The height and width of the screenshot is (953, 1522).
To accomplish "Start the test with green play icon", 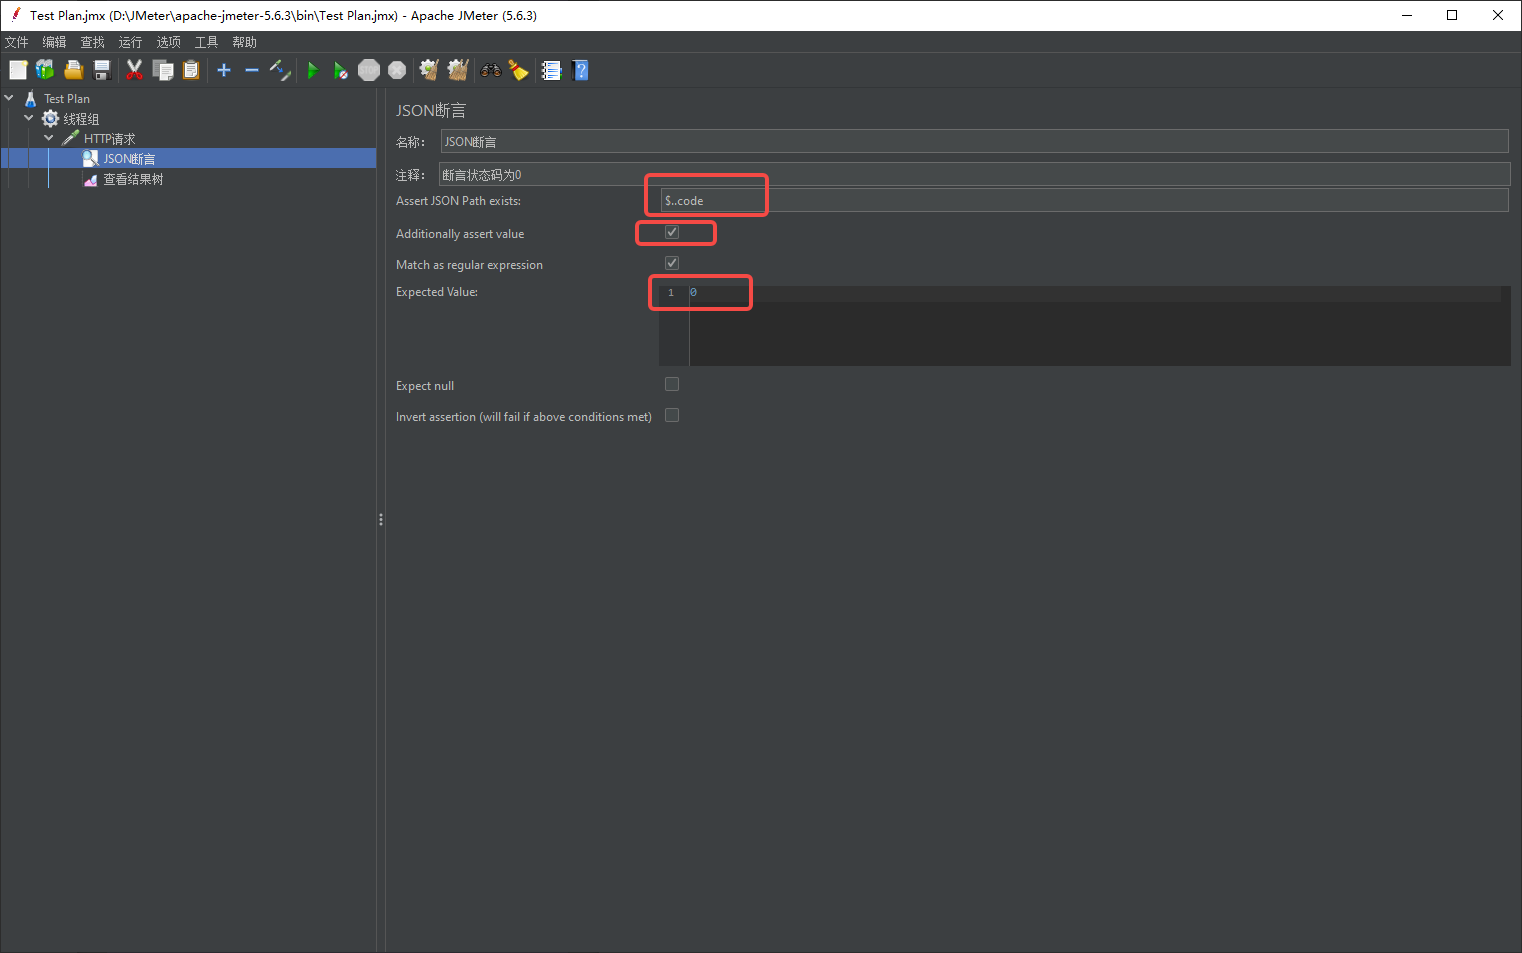I will coord(312,70).
